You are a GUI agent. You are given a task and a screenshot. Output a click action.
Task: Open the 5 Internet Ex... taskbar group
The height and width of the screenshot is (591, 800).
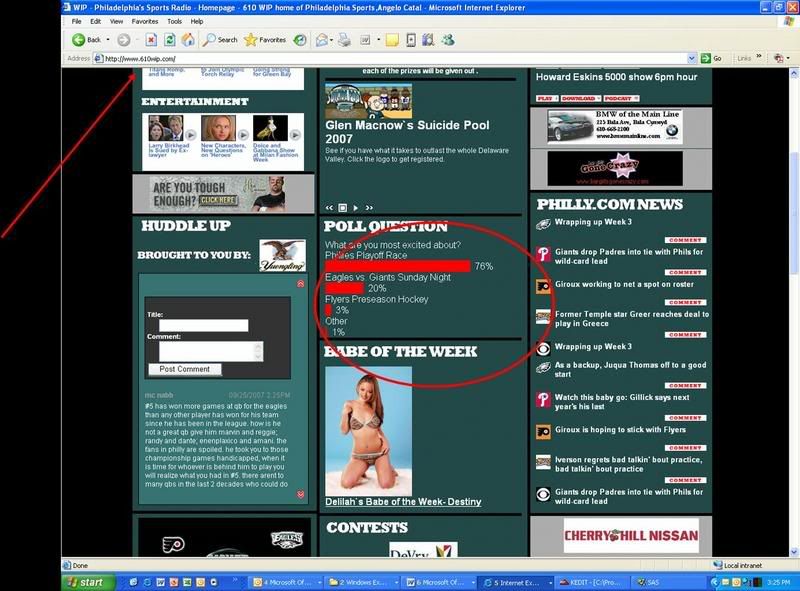click(517, 582)
